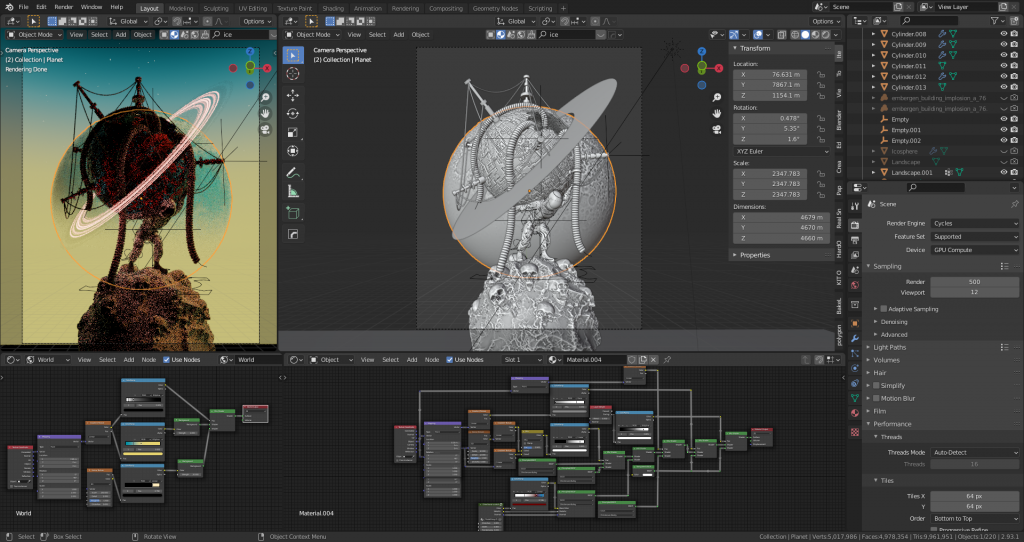Switch to the Geometry Nodes workspace tab
The height and width of the screenshot is (542, 1024).
click(x=495, y=8)
